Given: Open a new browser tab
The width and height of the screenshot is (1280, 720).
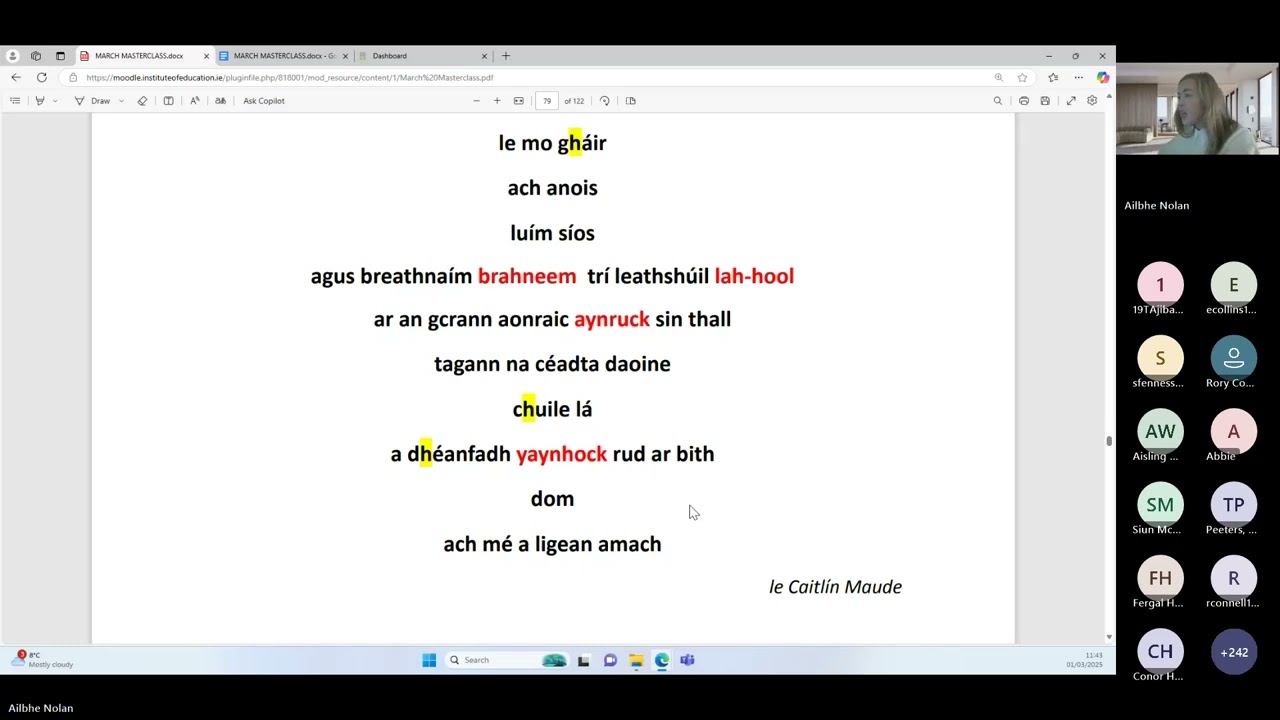Looking at the screenshot, I should coord(506,56).
